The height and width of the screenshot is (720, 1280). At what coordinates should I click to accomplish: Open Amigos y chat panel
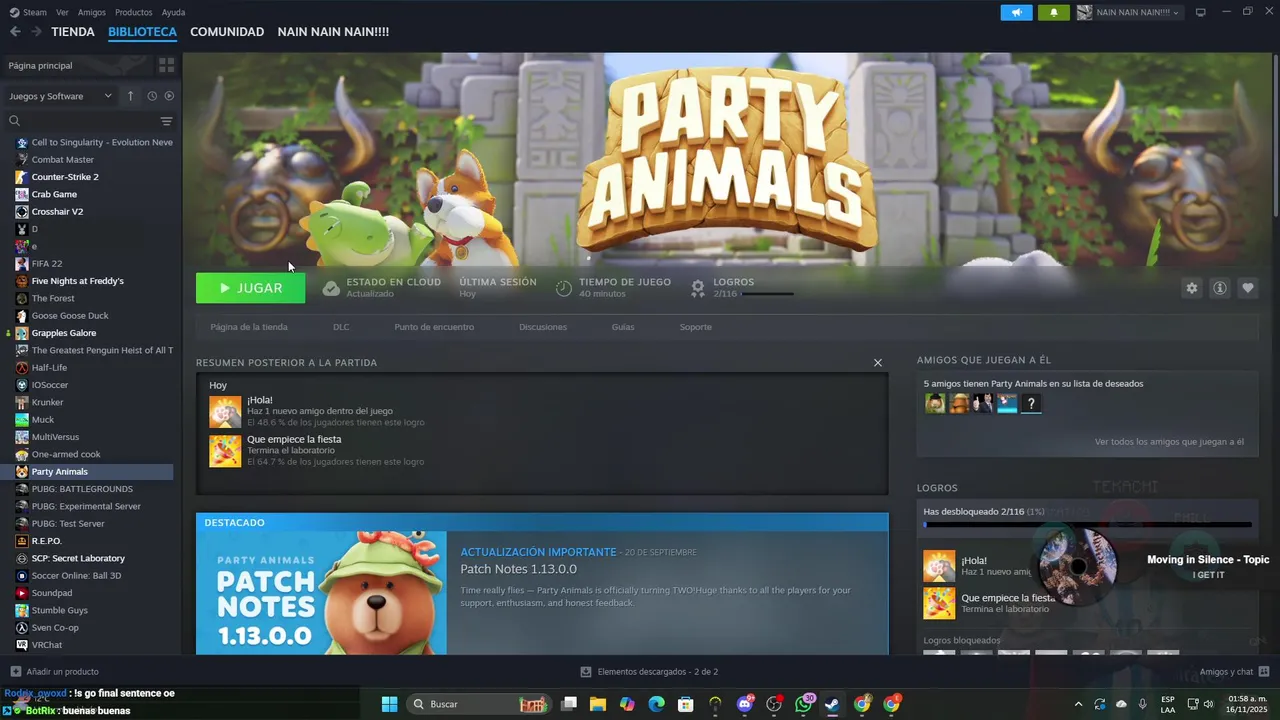1234,672
